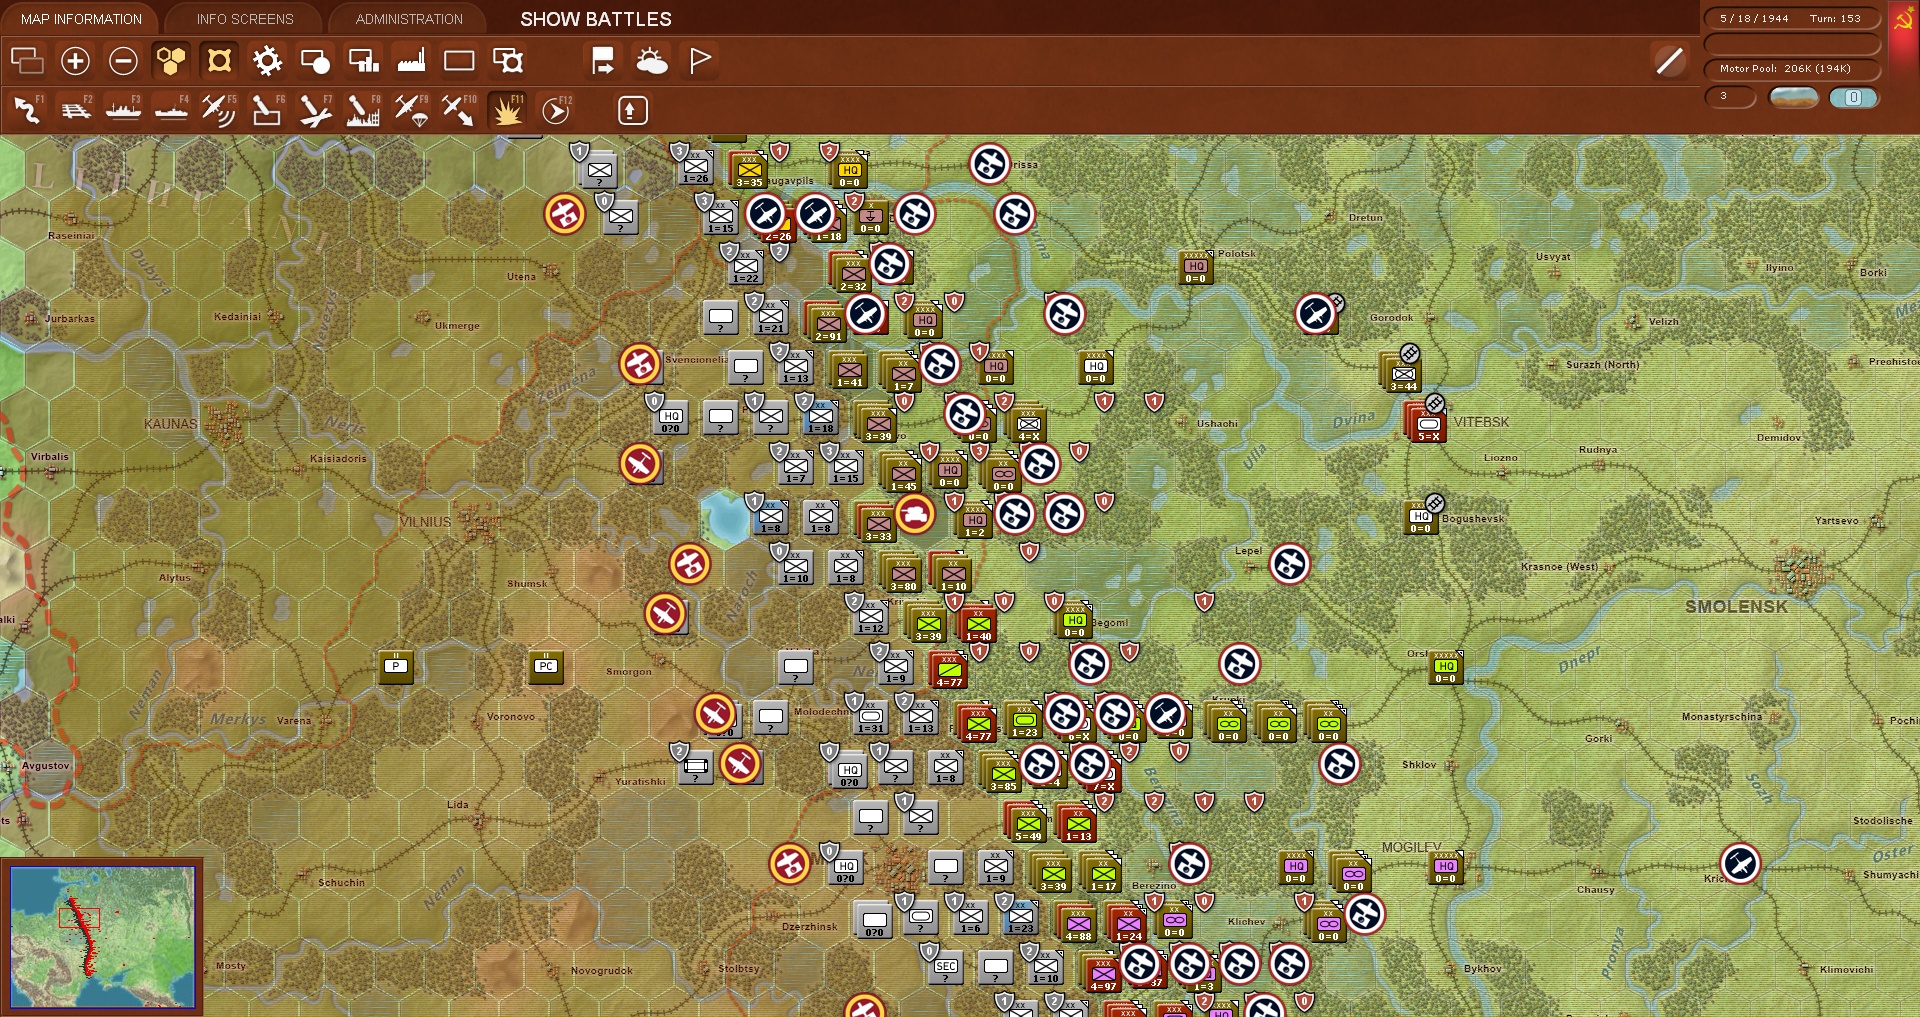Click the aircraft marker near Krichev
This screenshot has width=1920, height=1017.
point(1740,864)
